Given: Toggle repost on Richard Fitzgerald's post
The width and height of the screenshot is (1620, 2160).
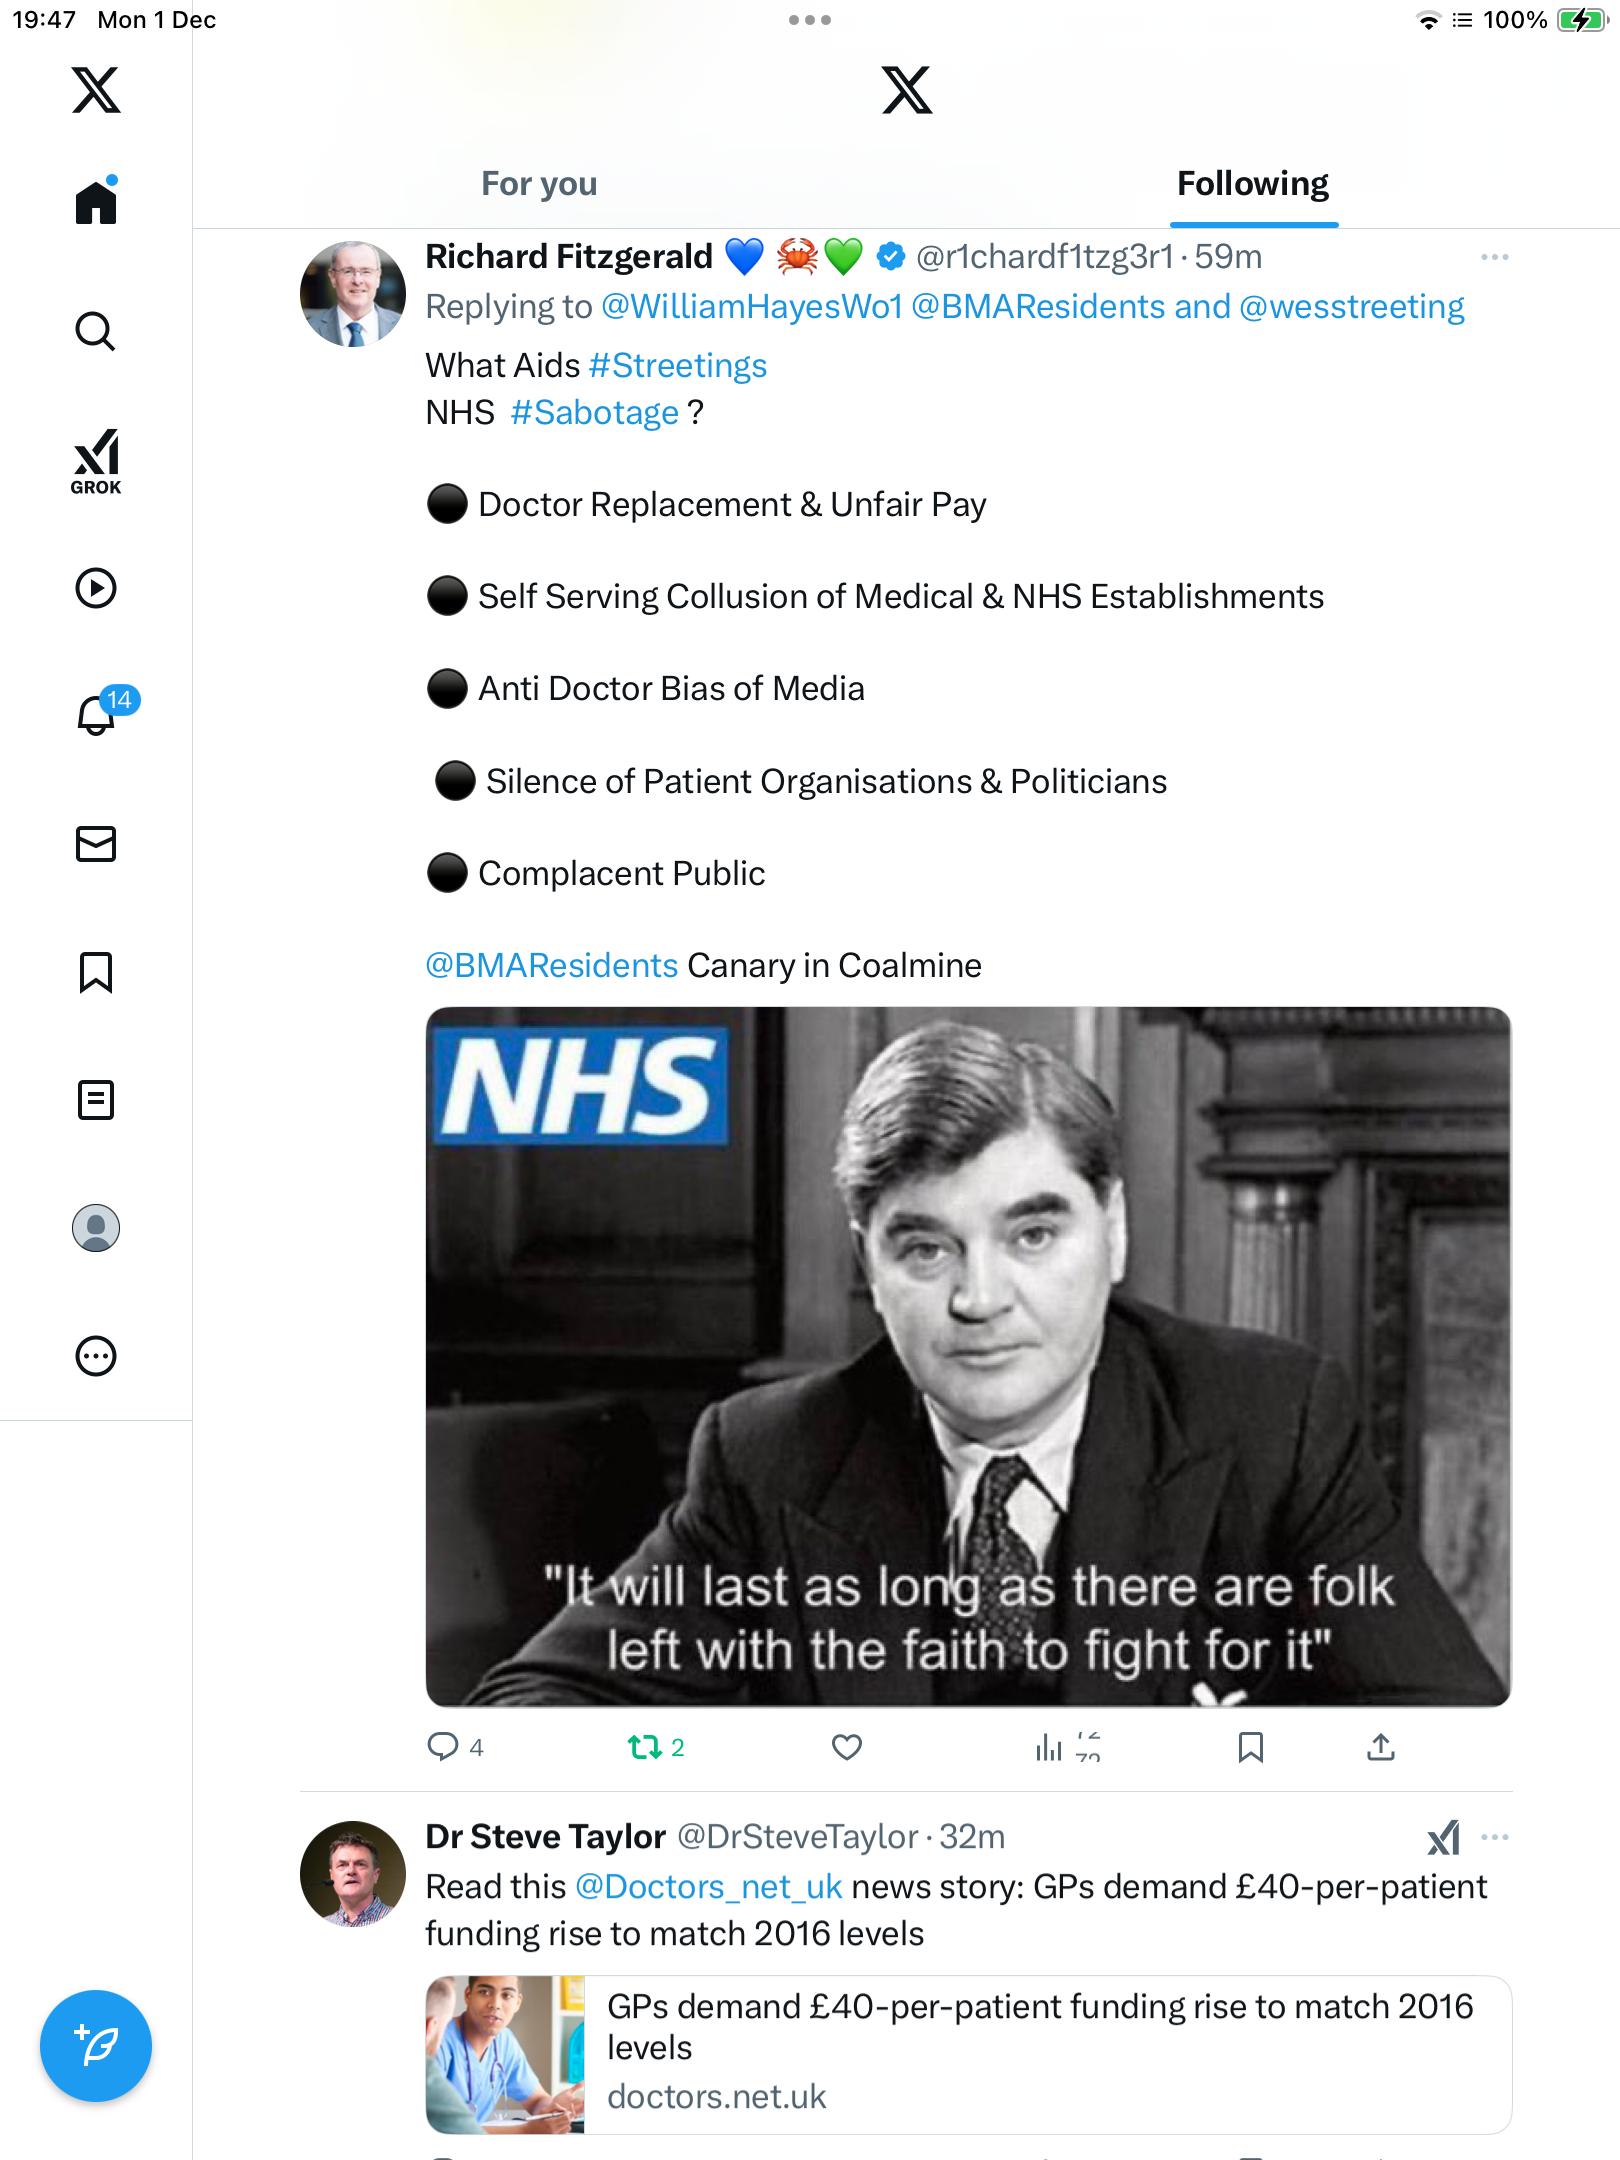Looking at the screenshot, I should (x=645, y=1747).
